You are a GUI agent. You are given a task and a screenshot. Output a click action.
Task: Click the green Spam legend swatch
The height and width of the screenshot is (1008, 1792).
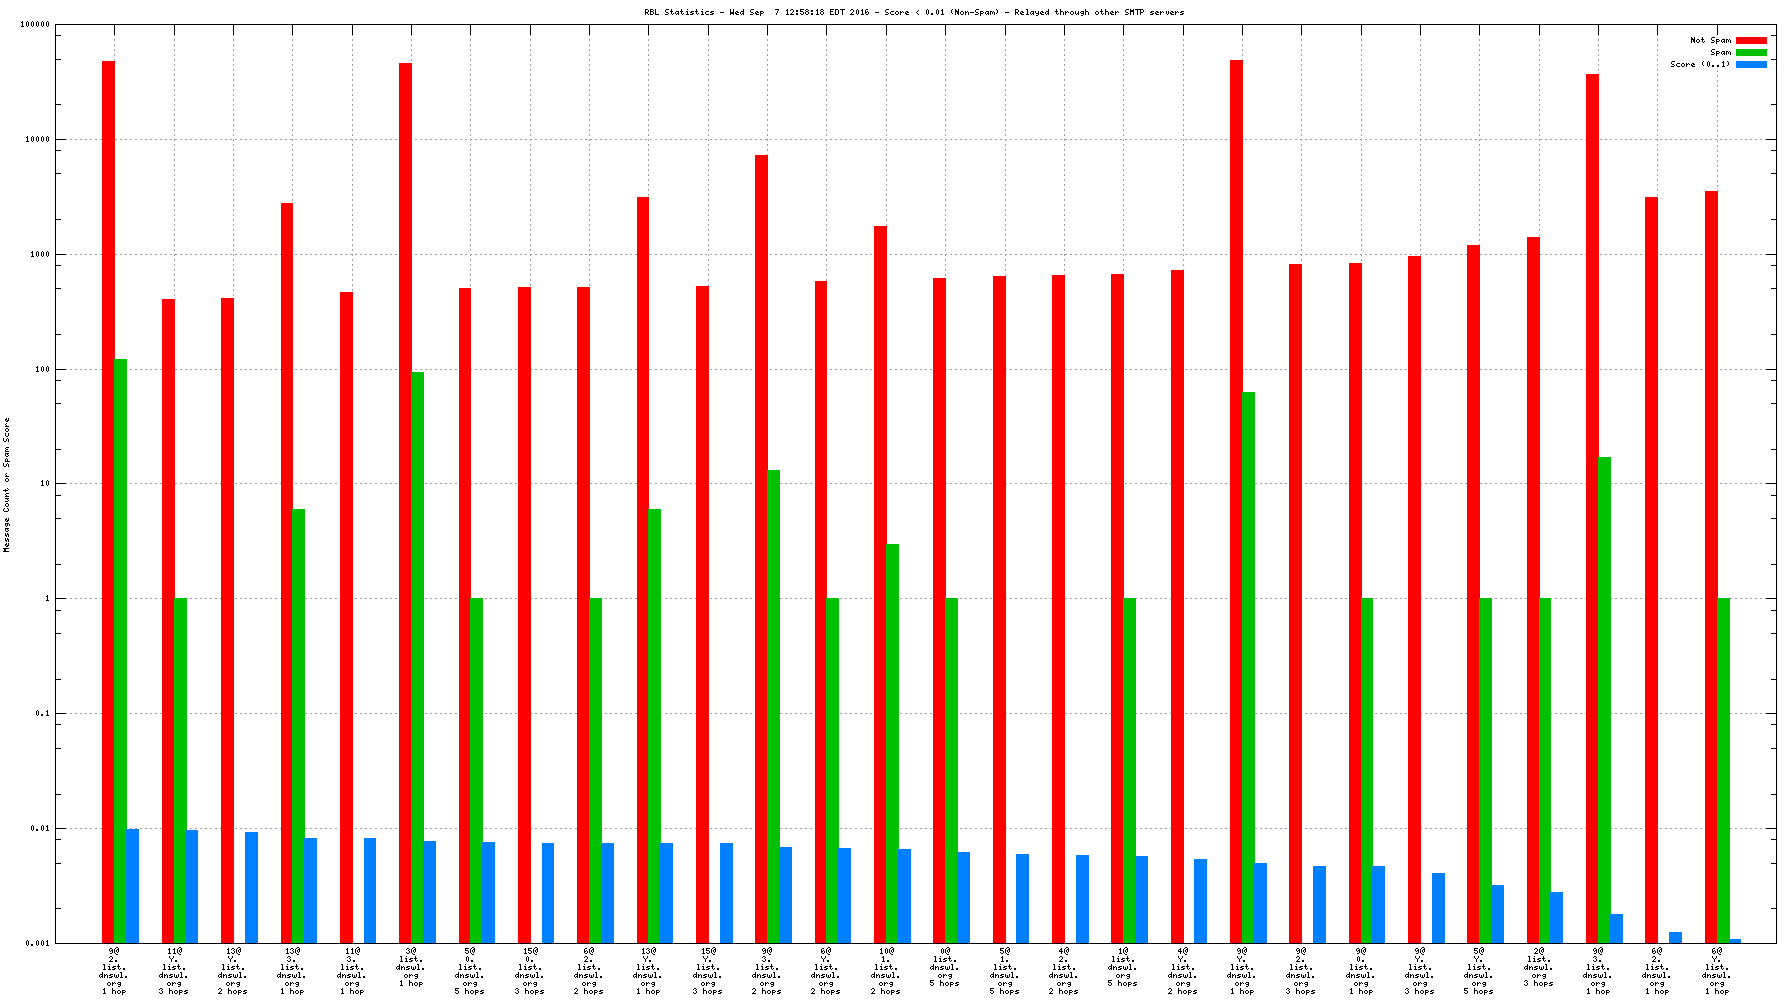point(1751,53)
